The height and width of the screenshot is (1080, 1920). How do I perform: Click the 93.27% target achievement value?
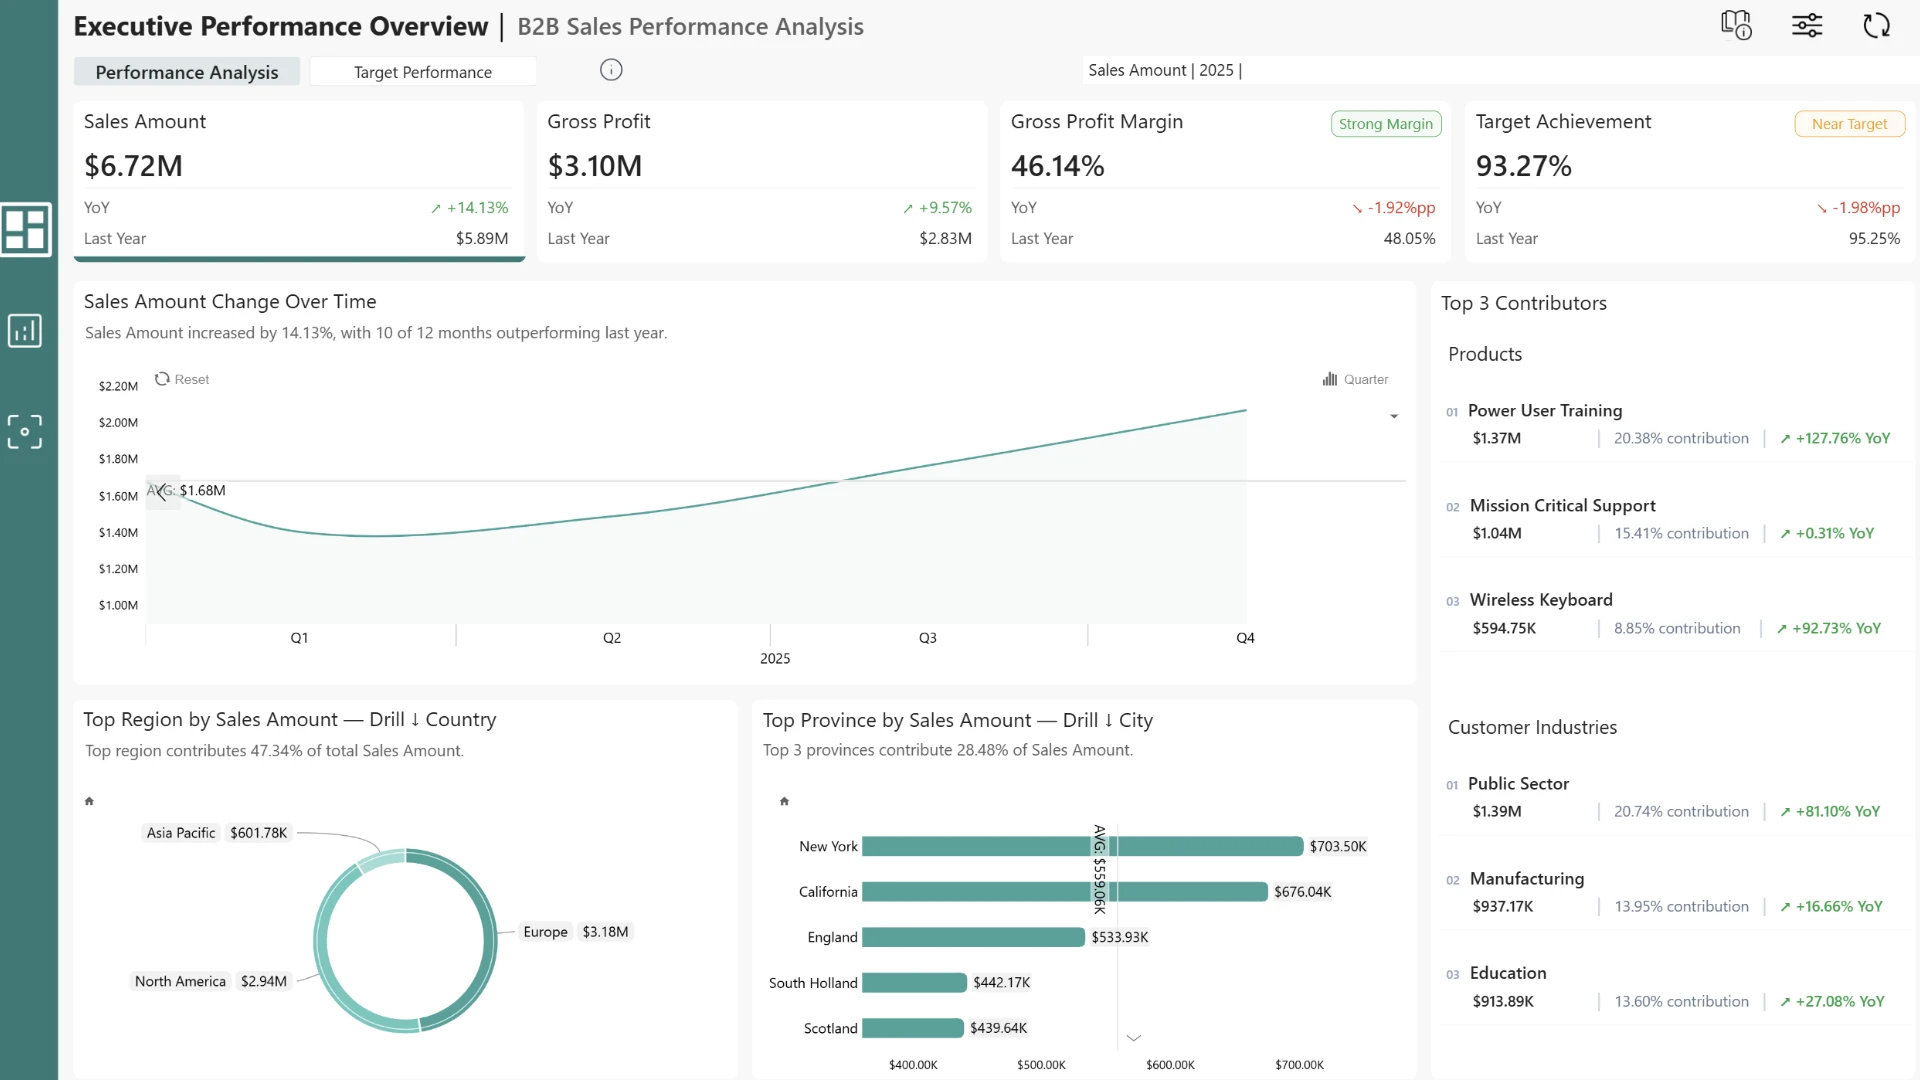click(1524, 166)
